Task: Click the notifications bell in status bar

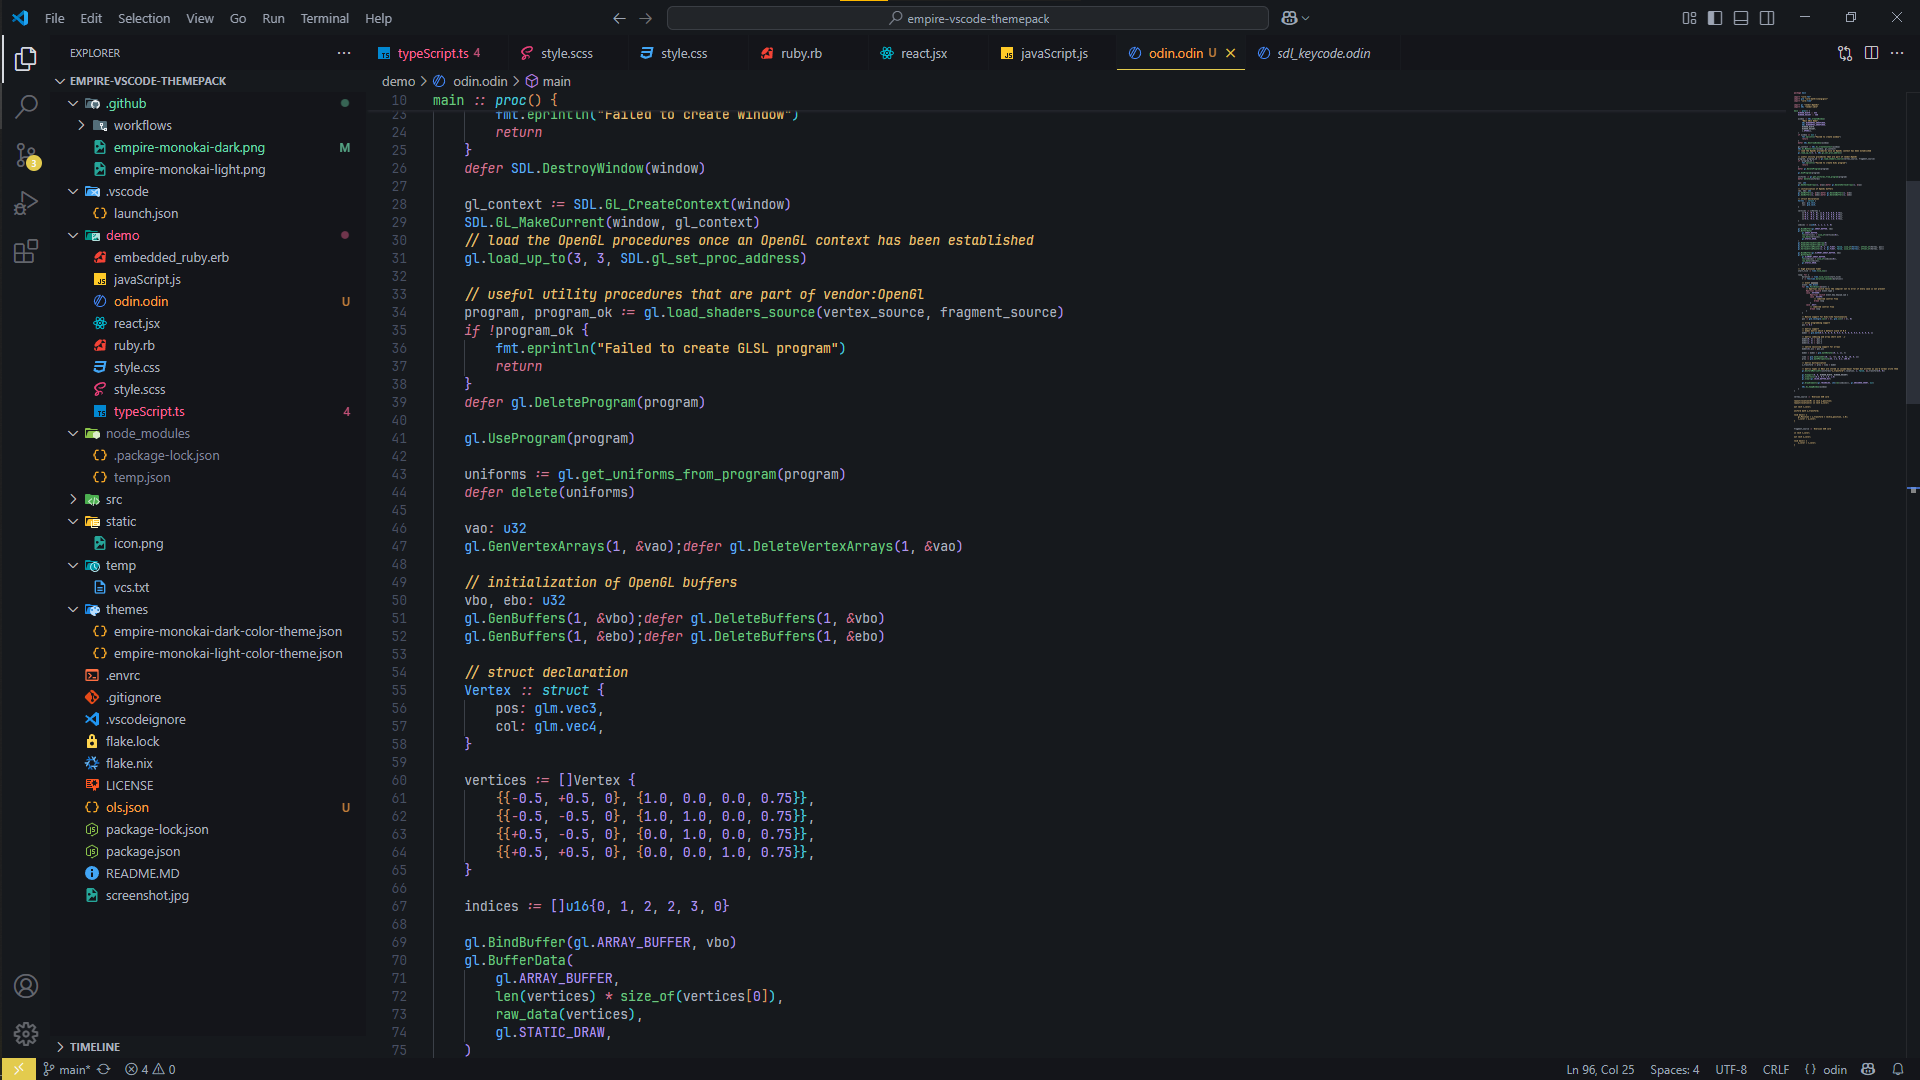Action: pyautogui.click(x=1897, y=1069)
